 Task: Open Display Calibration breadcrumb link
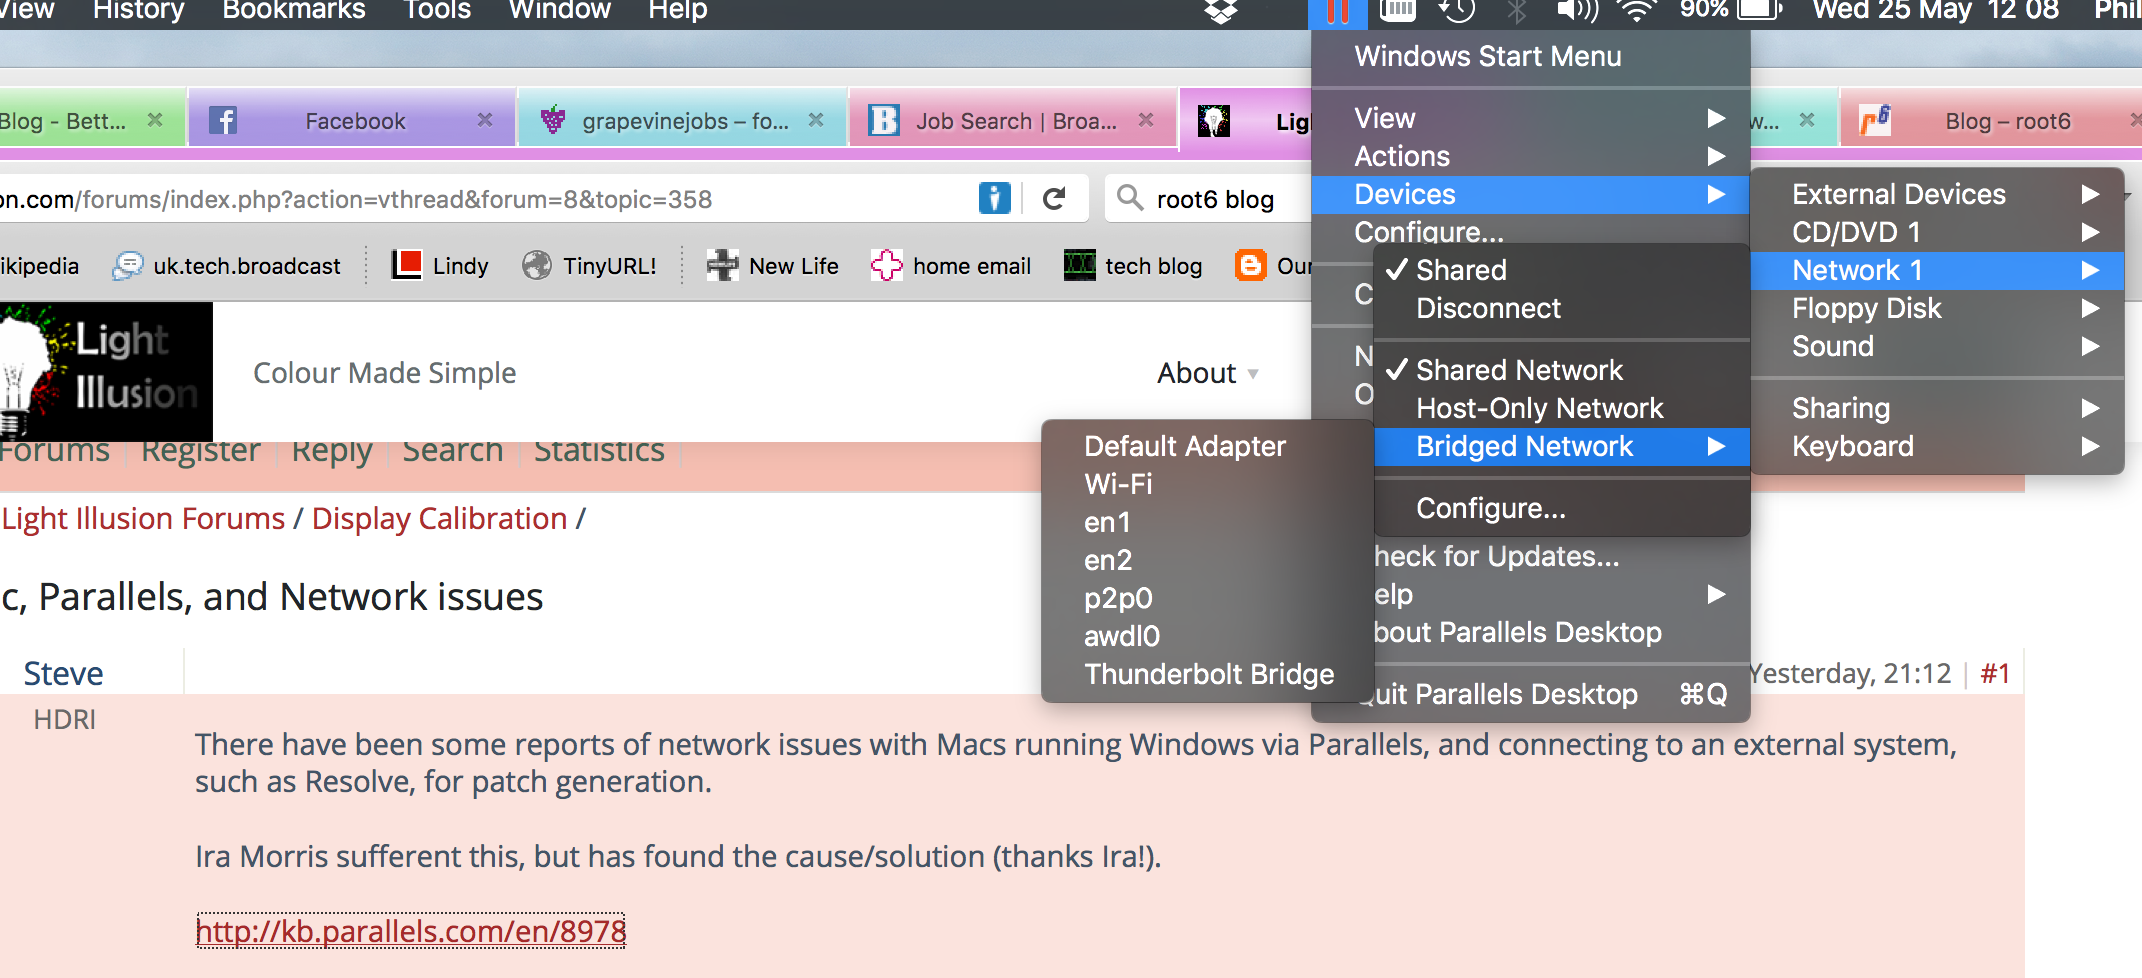click(439, 518)
